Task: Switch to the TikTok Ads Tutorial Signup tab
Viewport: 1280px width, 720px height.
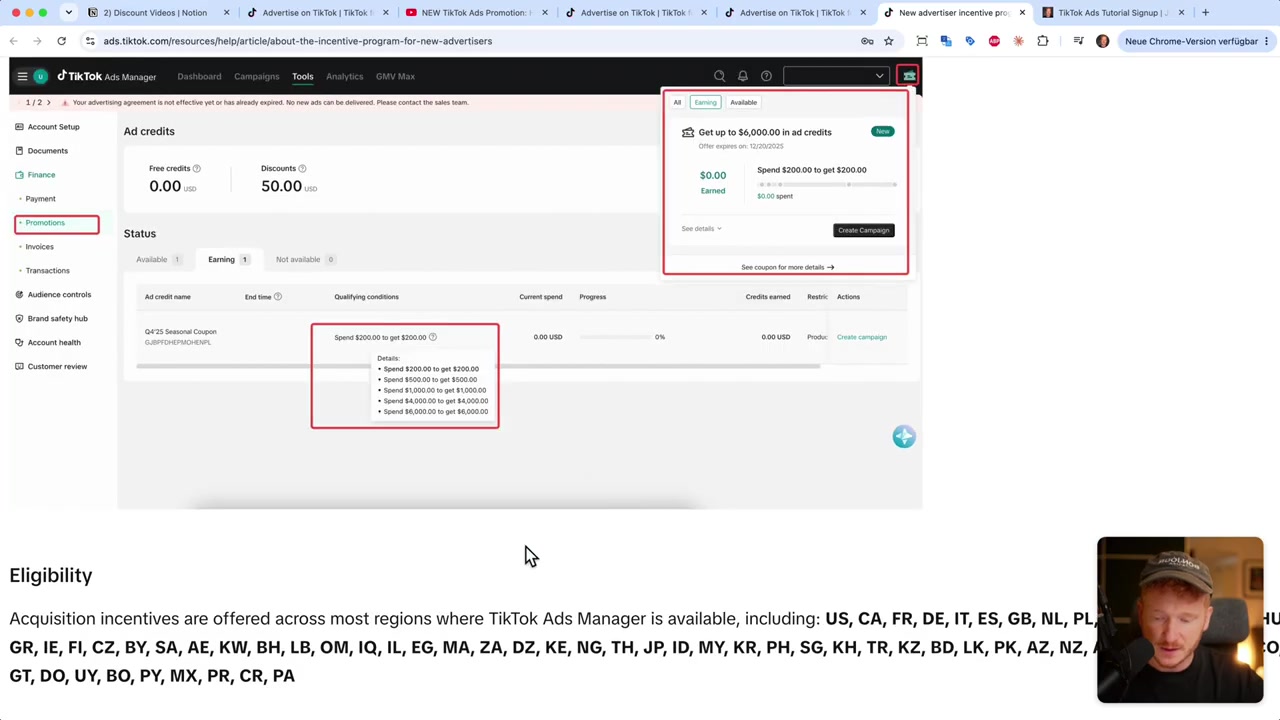Action: 1112,13
